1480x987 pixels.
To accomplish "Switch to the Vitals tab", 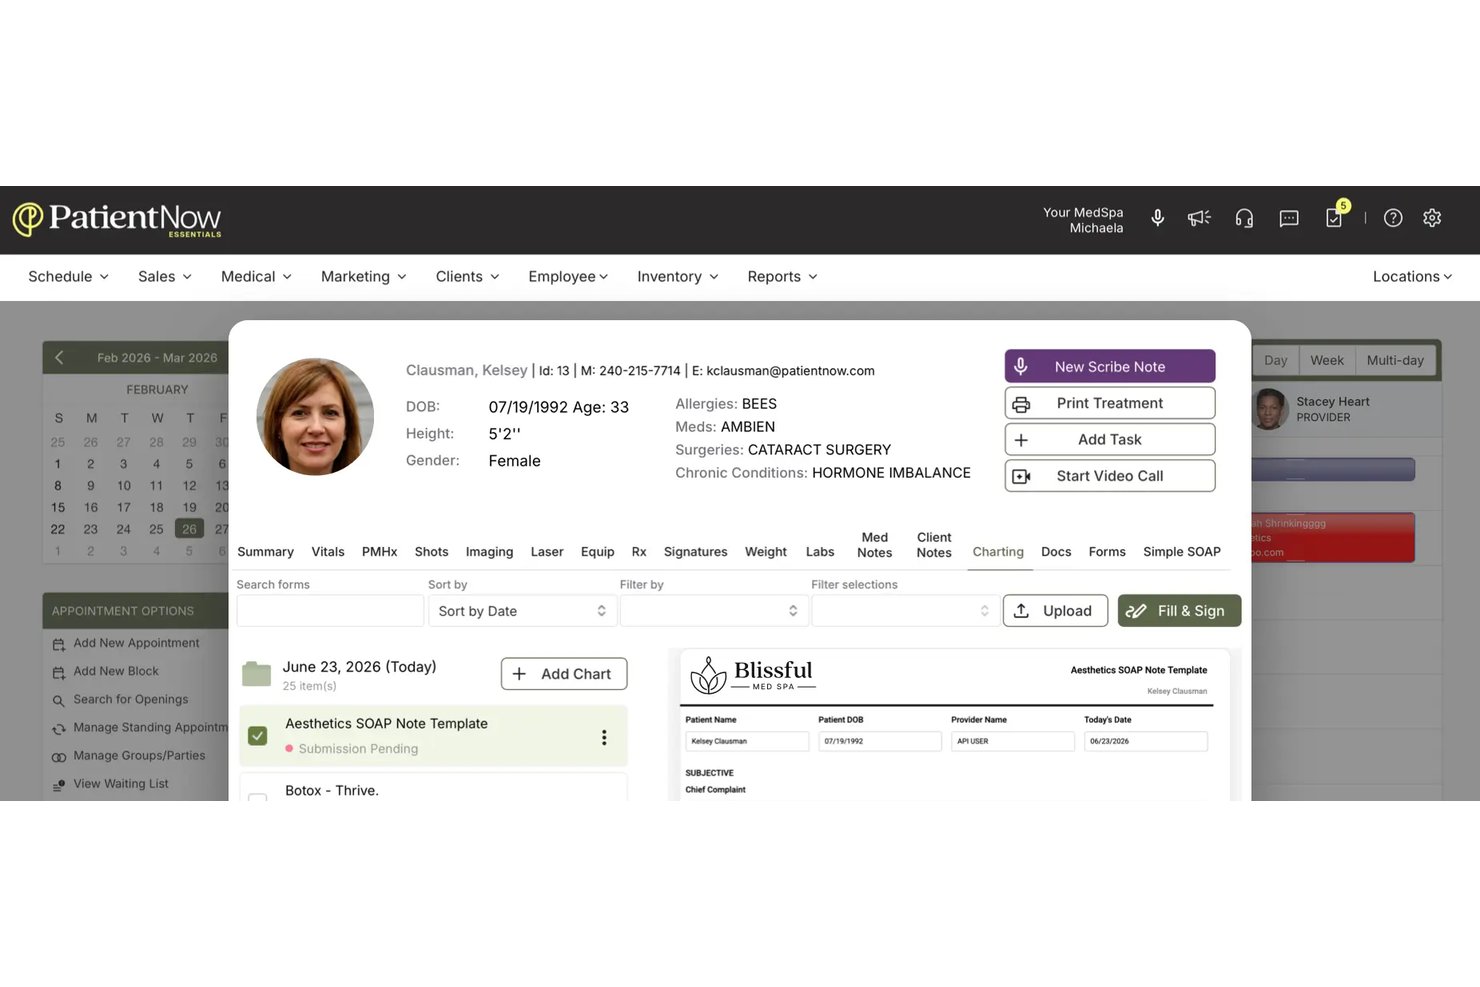I will coord(328,552).
